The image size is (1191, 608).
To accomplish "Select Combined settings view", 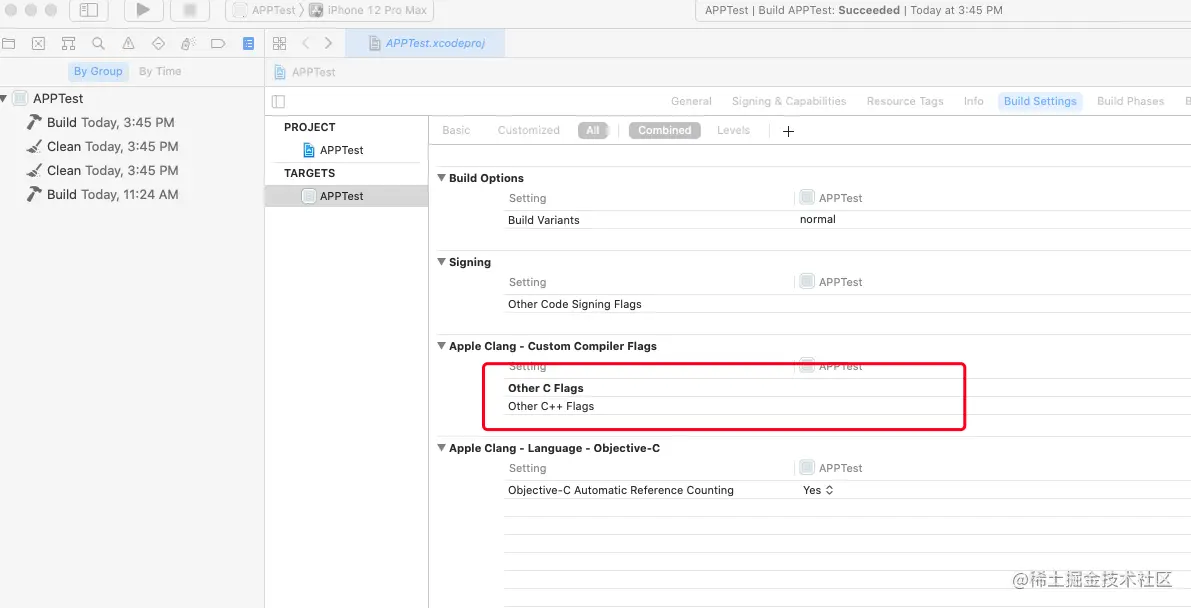I will (665, 130).
